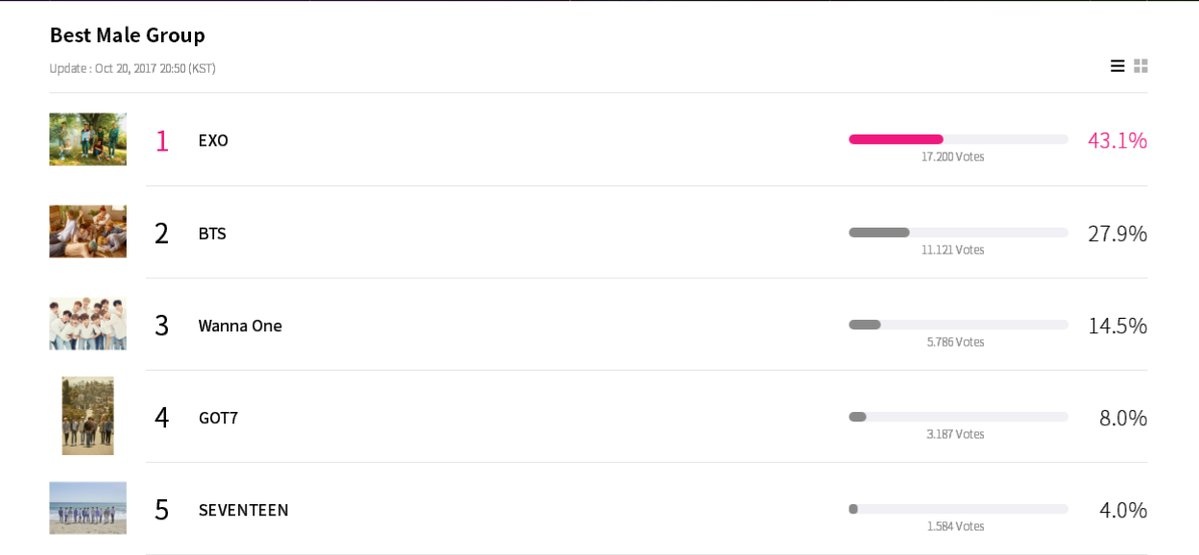Image resolution: width=1199 pixels, height=555 pixels.
Task: Click the Best Male Group heading
Action: click(127, 35)
